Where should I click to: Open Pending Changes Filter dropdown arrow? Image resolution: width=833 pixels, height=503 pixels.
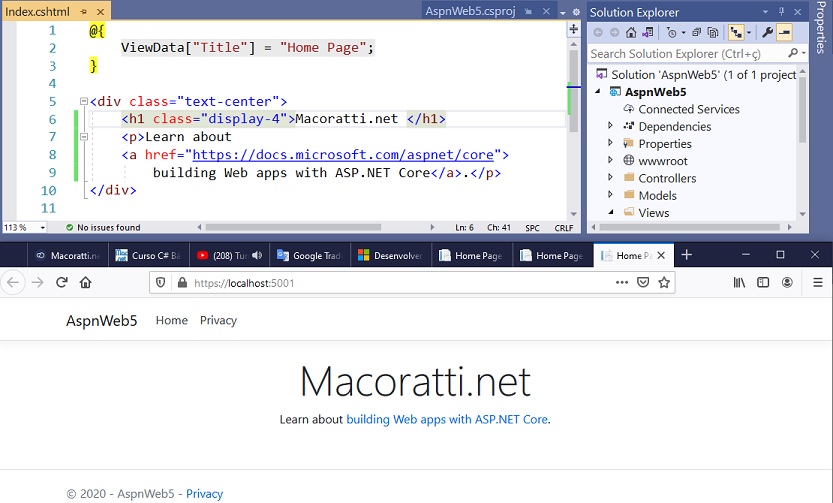683,33
